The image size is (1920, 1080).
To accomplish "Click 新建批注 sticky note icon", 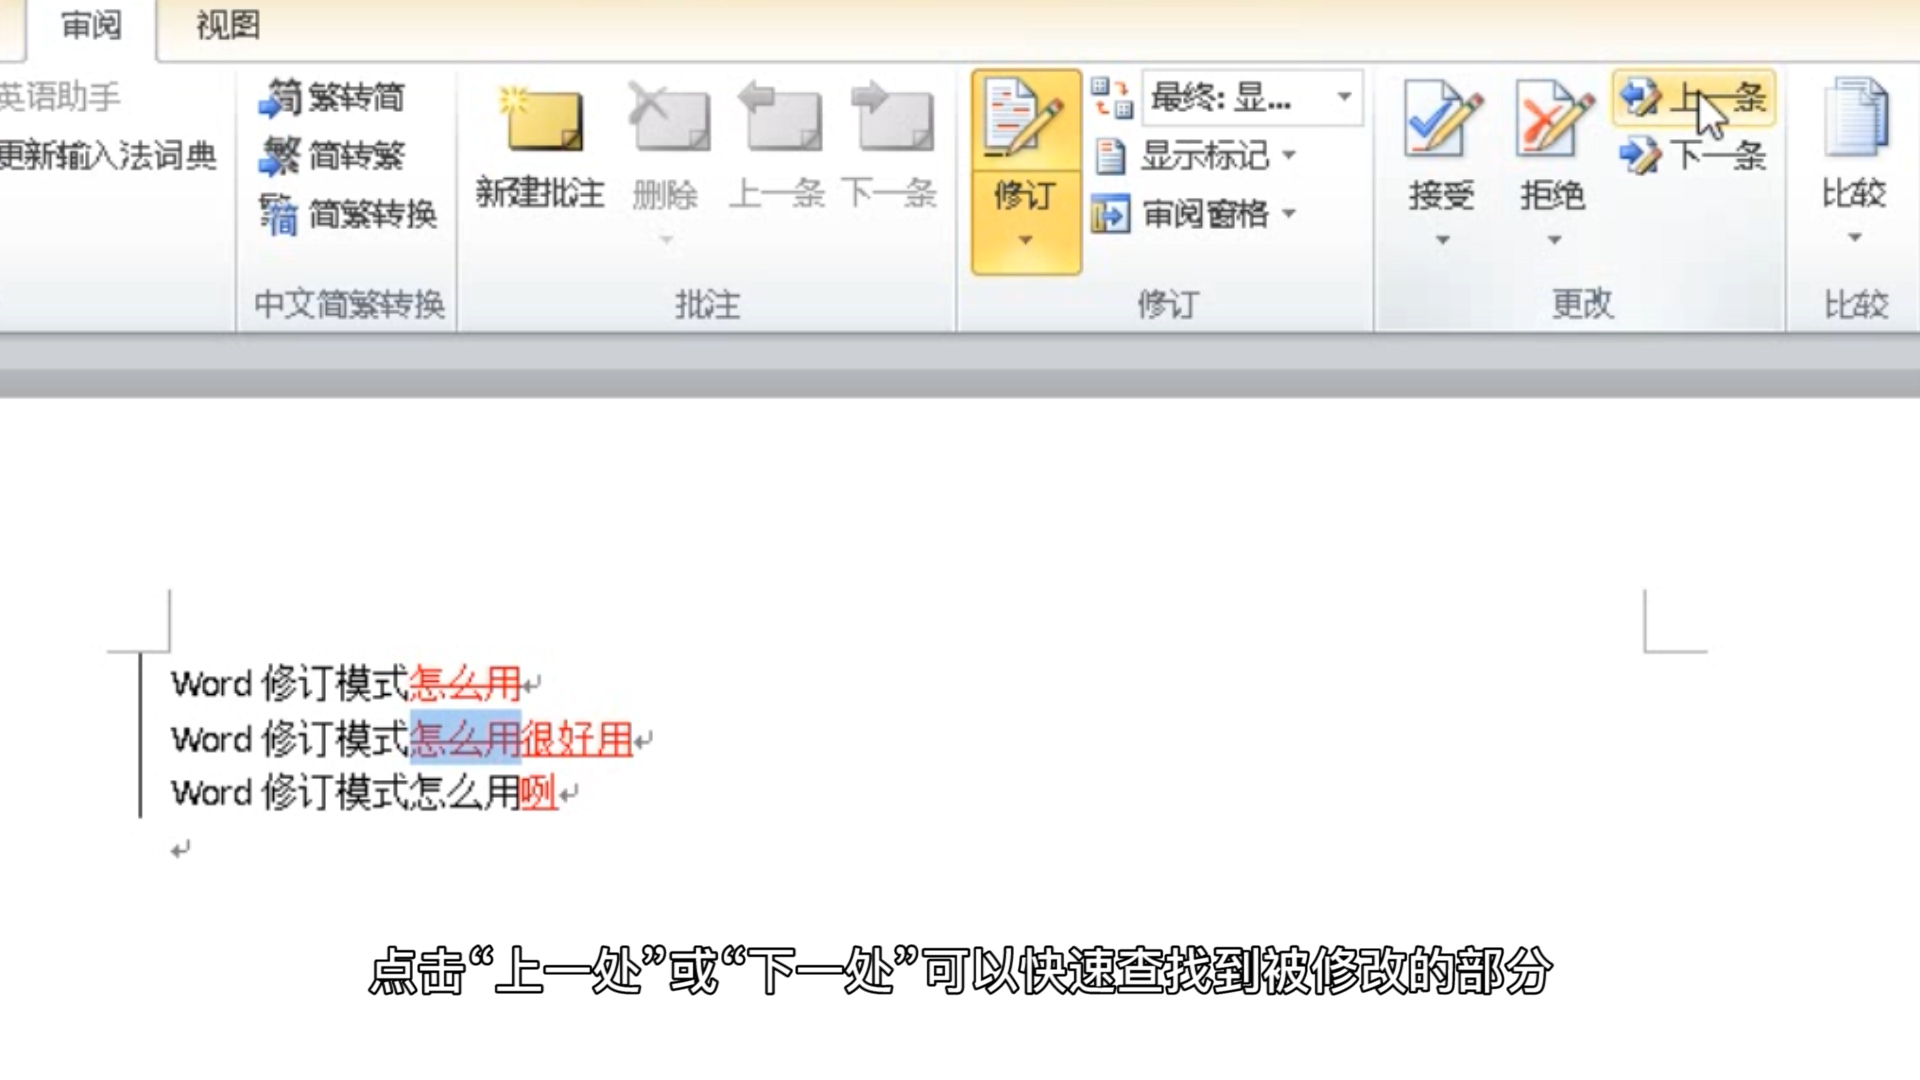I will [x=542, y=120].
